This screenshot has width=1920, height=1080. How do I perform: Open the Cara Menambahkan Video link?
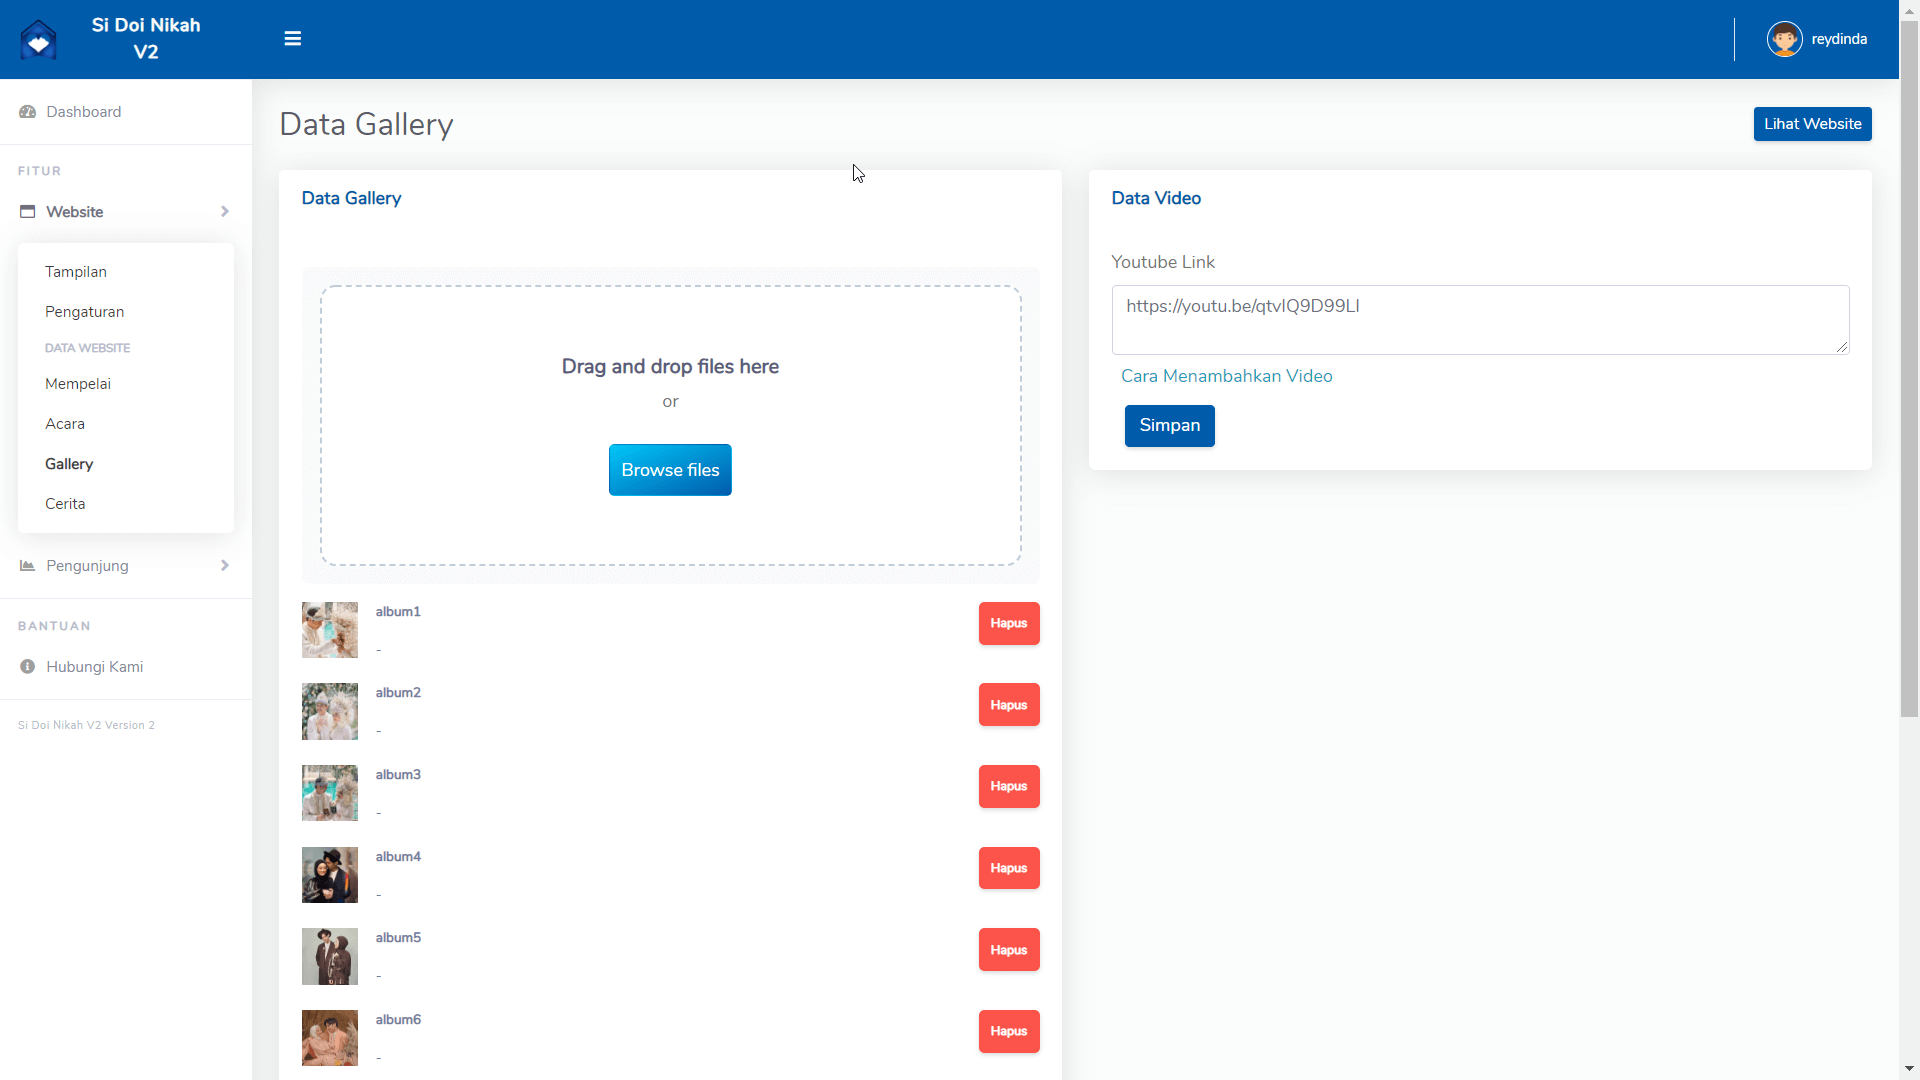click(1226, 376)
